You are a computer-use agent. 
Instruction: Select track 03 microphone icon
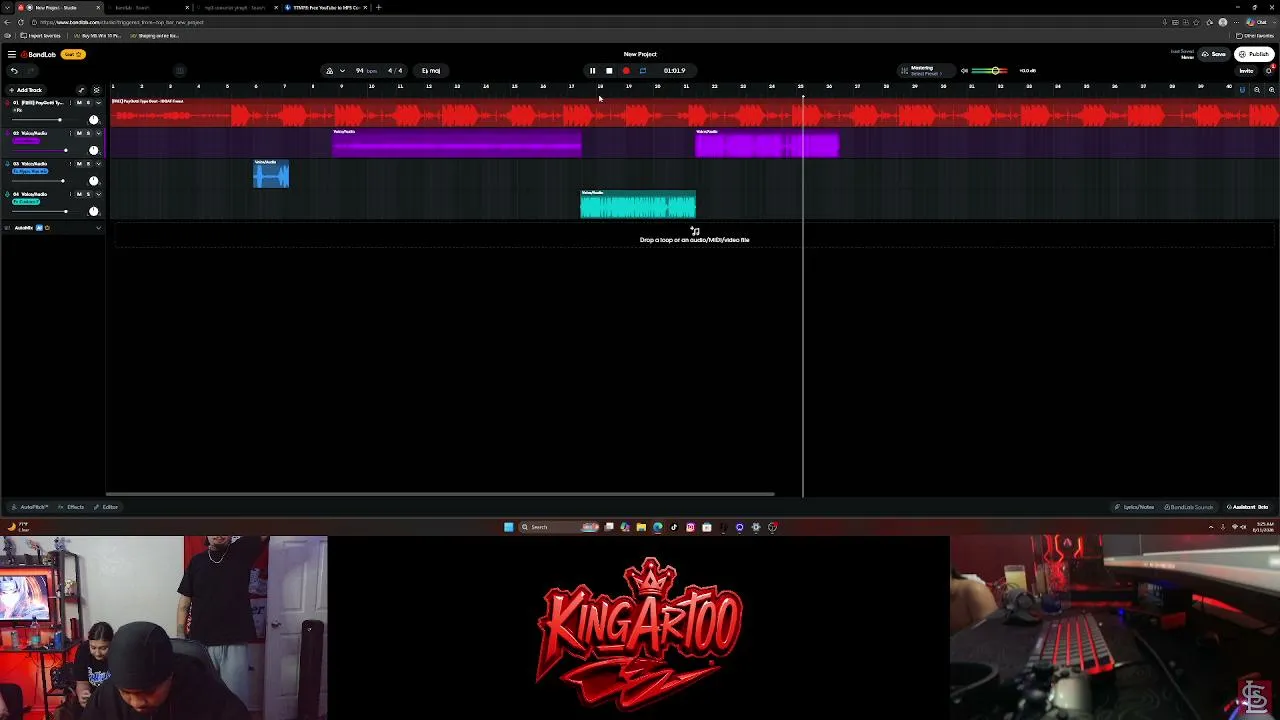[8, 164]
